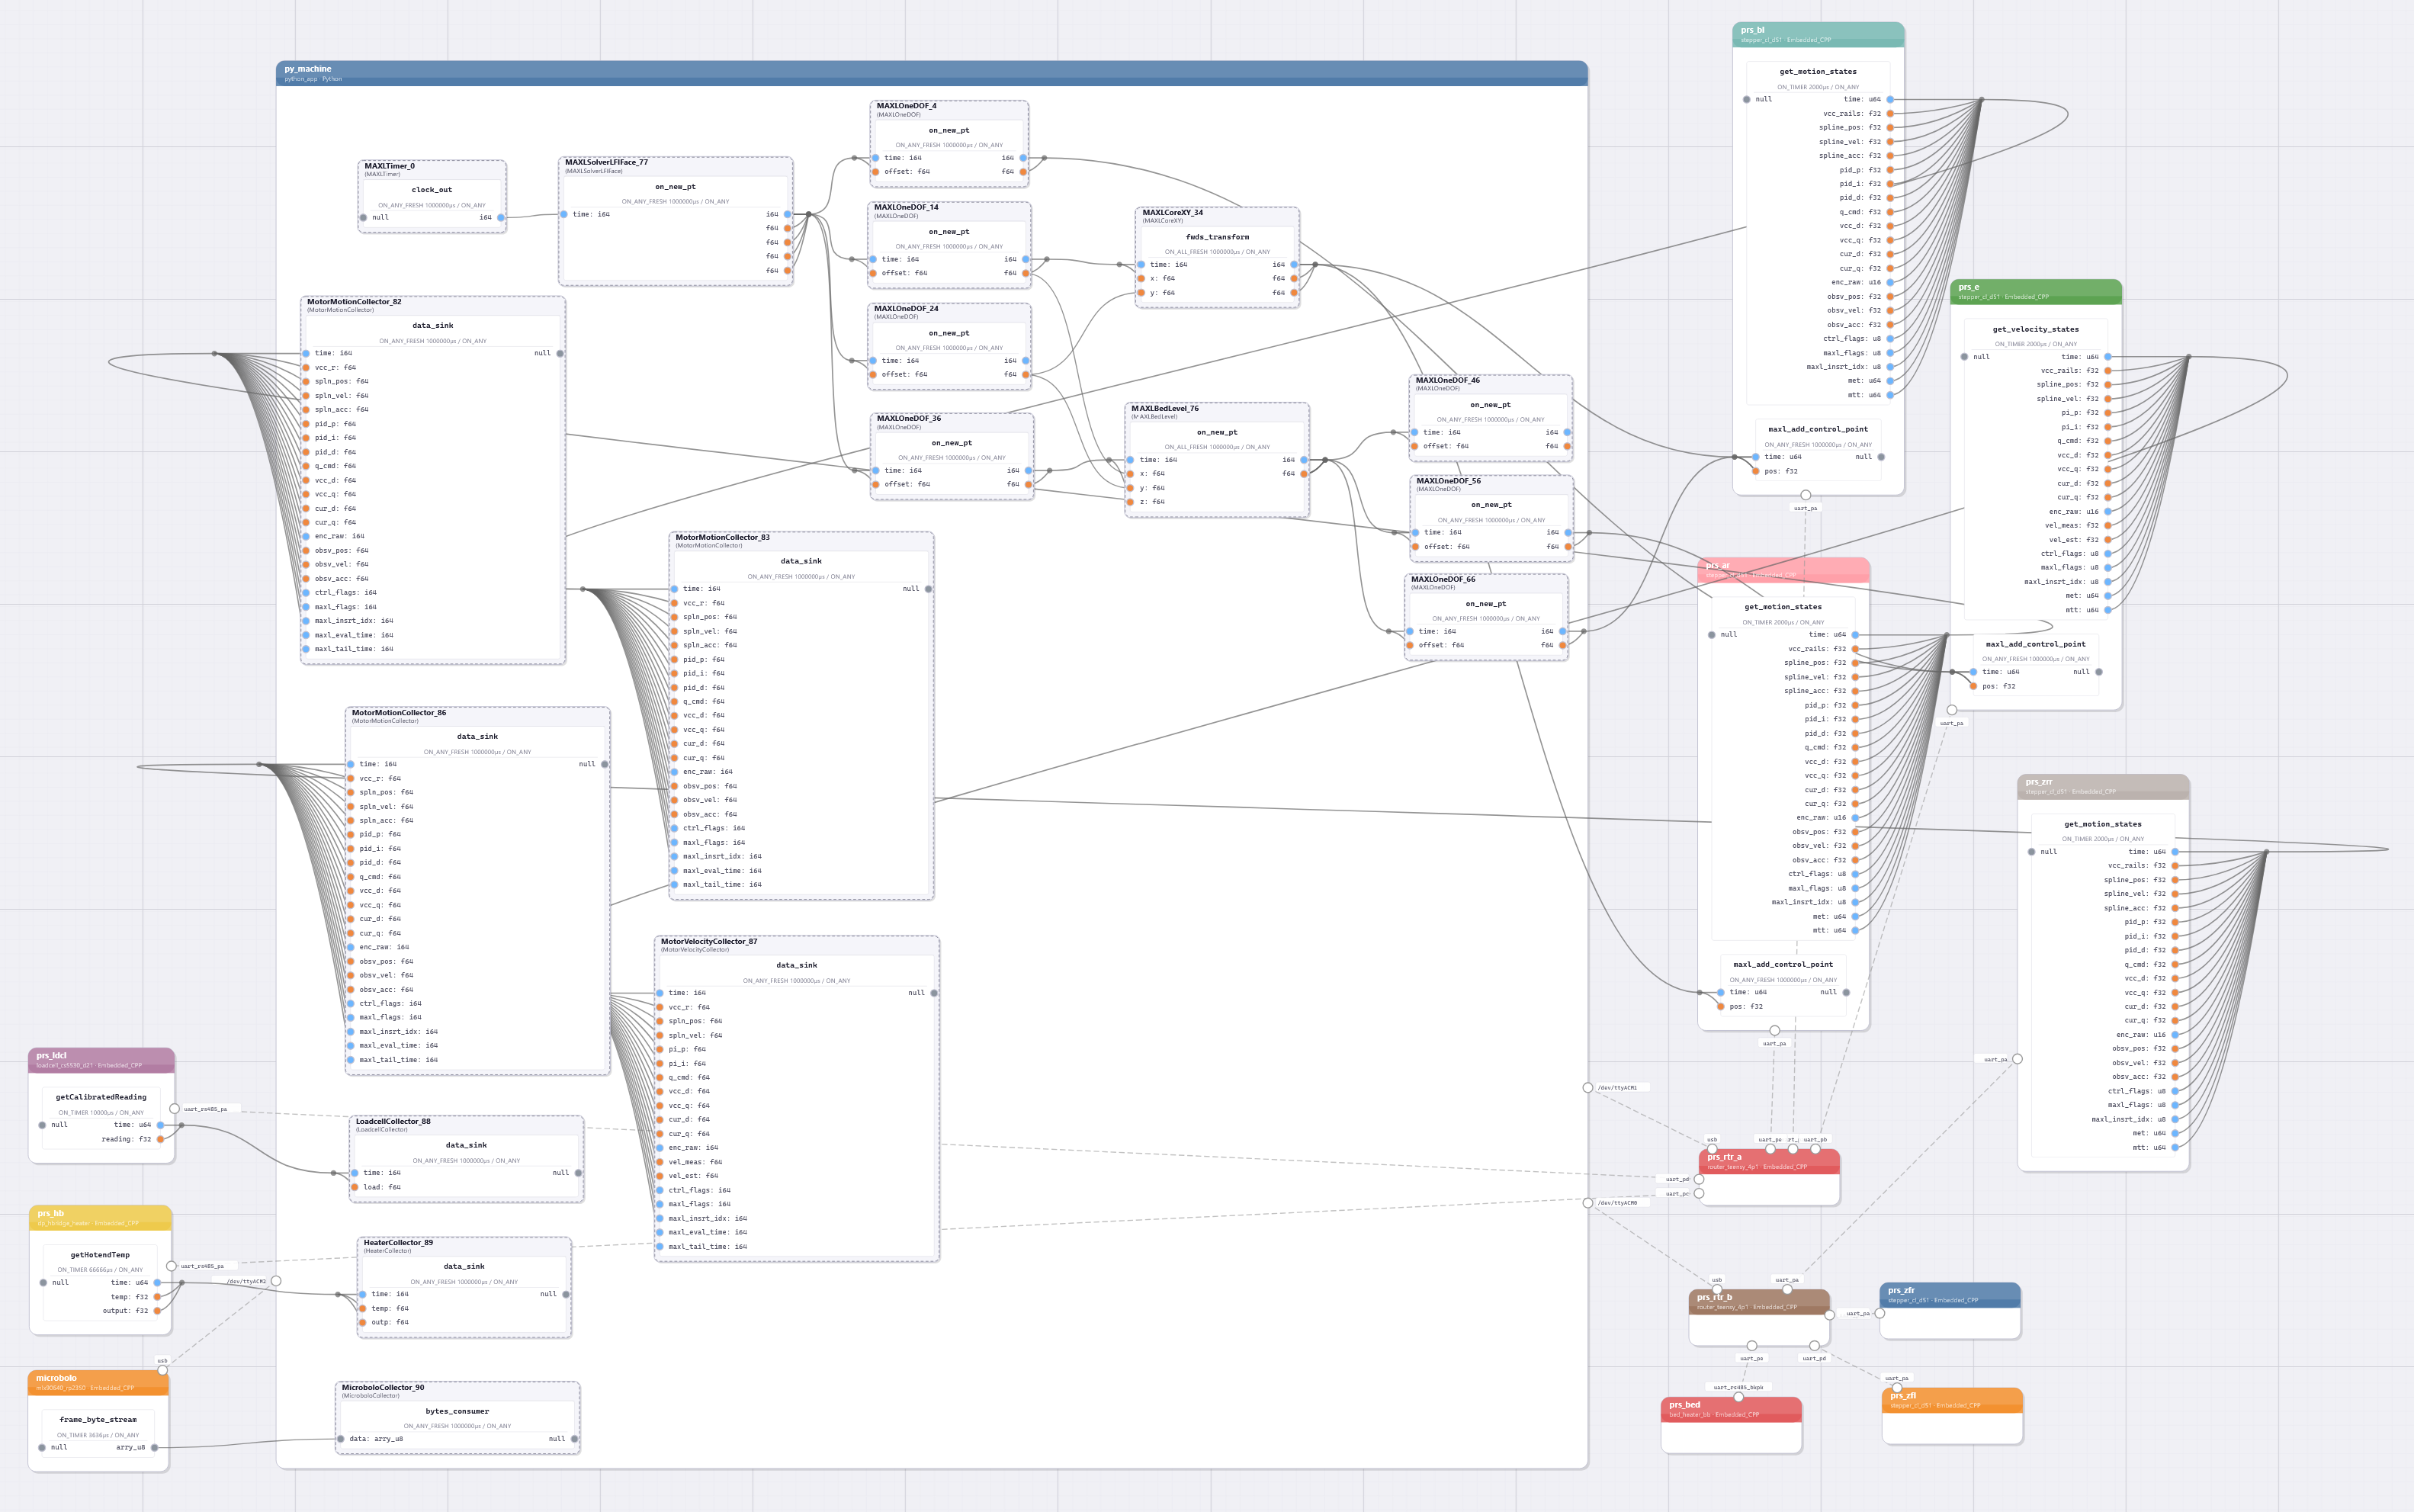Click uart_rs485_bkpk port on prs_bed
Image resolution: width=2414 pixels, height=1512 pixels.
1738,1397
